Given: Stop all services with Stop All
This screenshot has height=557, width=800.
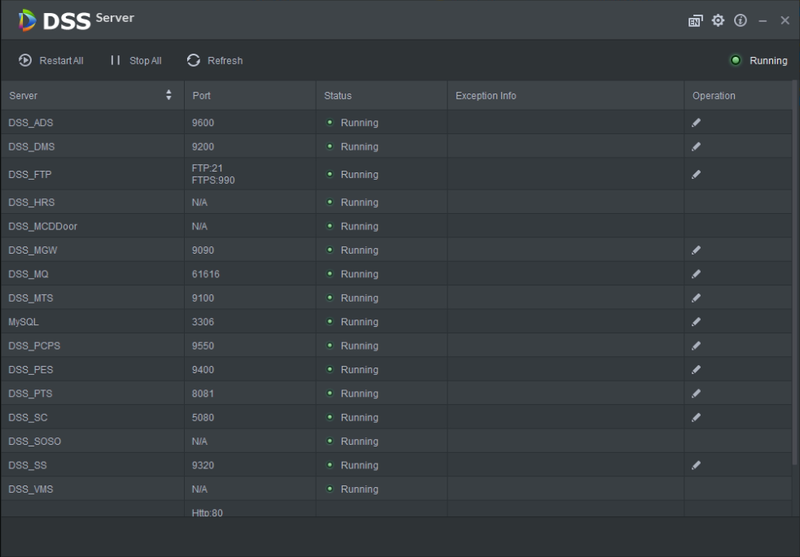Looking at the screenshot, I should [x=136, y=61].
